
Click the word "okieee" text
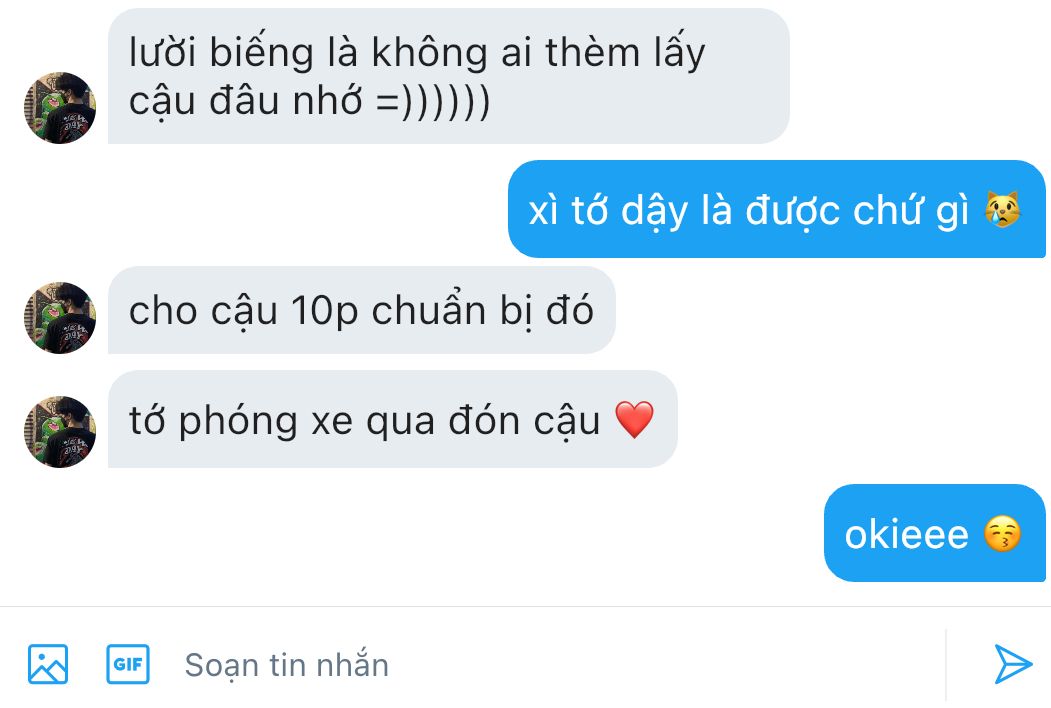[x=906, y=535]
